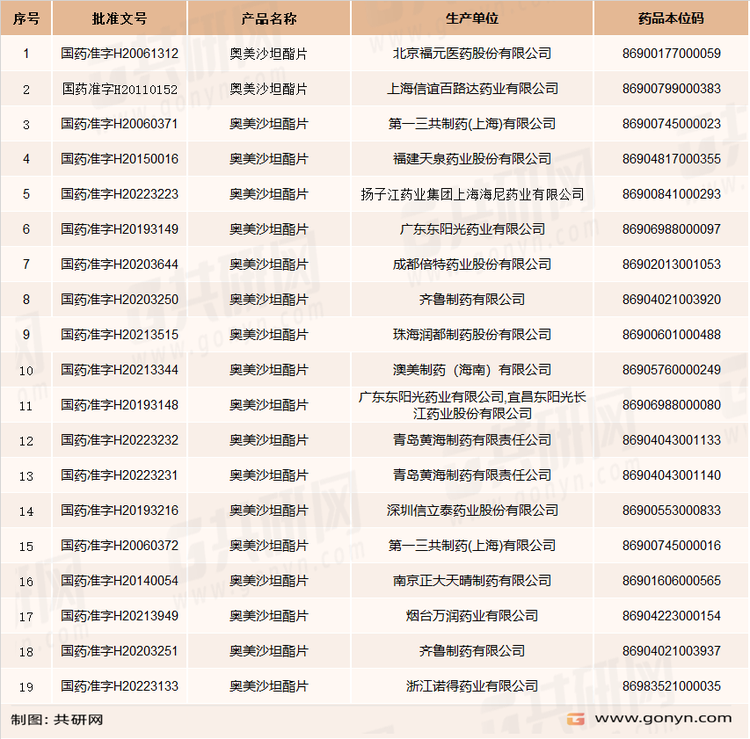750x739 pixels.
Task: Select drug code 86906988000097
Action: click(671, 229)
